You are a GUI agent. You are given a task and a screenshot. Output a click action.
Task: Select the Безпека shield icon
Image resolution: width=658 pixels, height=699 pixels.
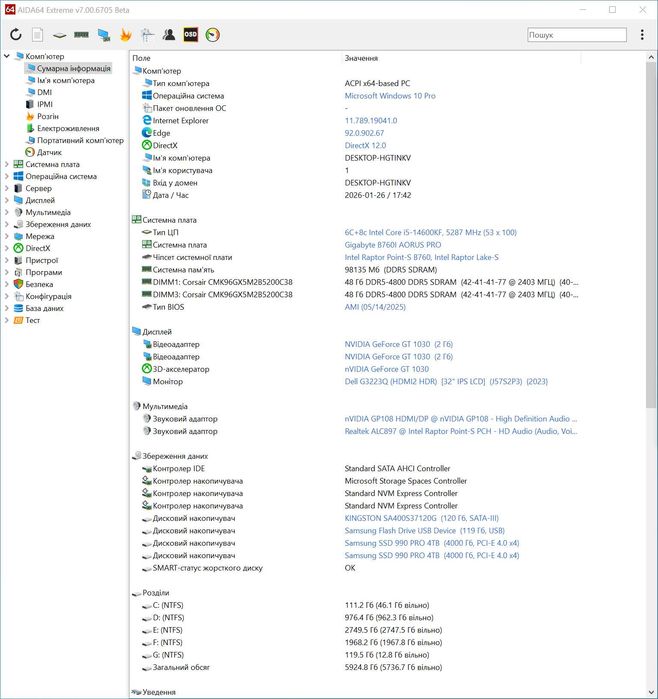(18, 284)
